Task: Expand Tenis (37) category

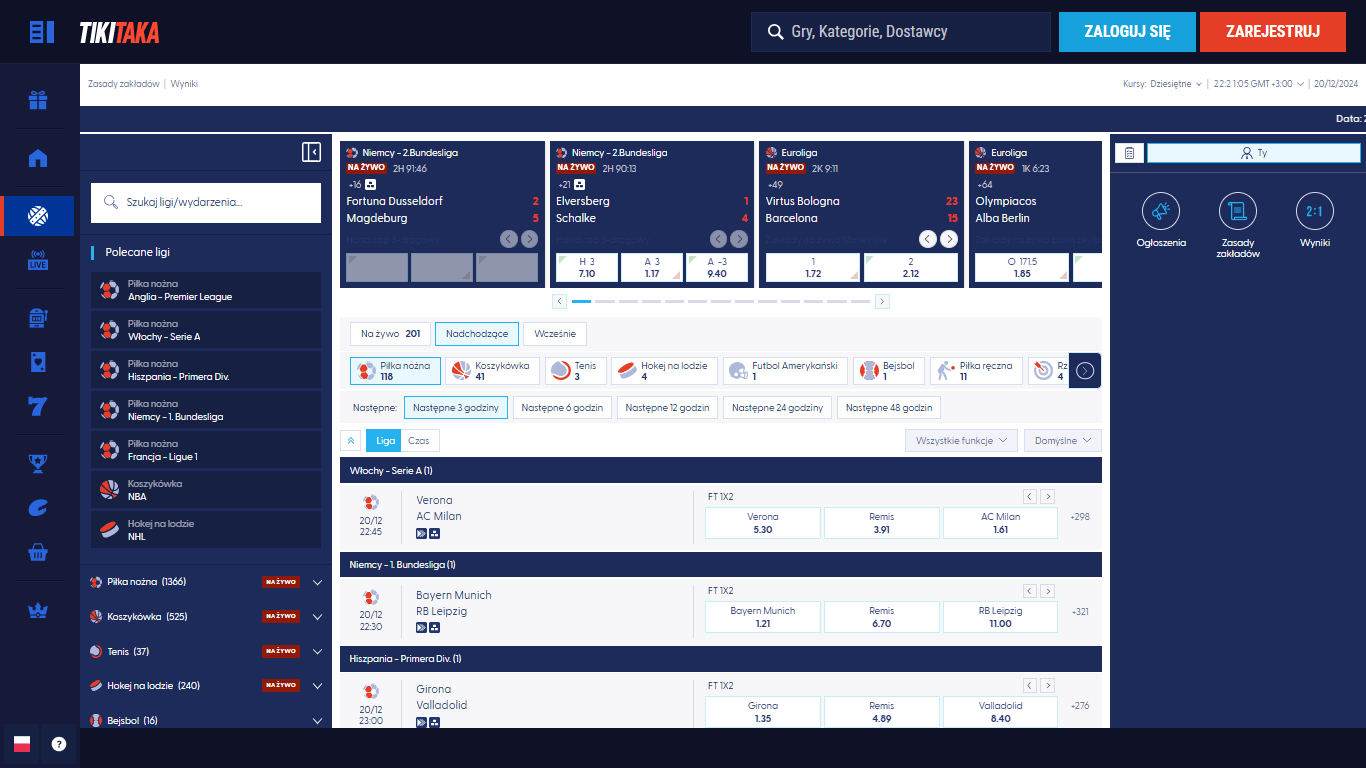Action: click(206, 651)
